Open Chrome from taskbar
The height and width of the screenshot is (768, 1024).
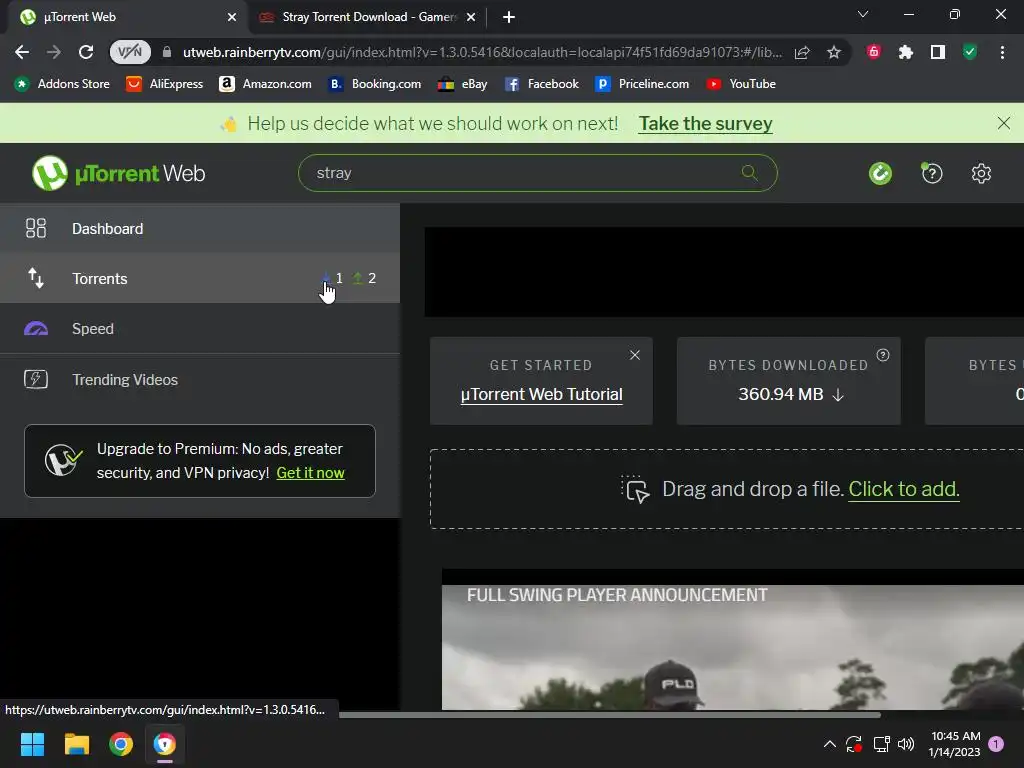tap(121, 744)
